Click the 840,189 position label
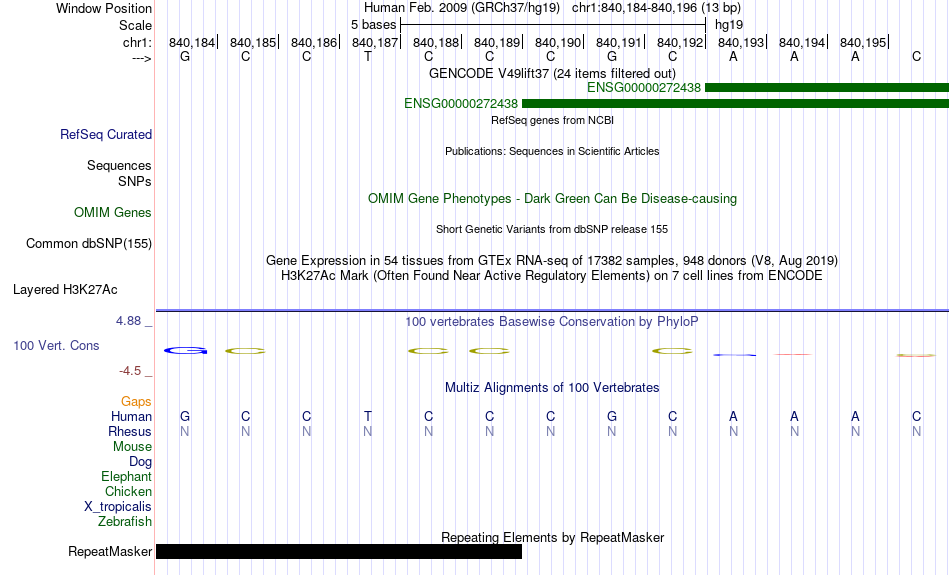950x575 pixels. [x=497, y=42]
